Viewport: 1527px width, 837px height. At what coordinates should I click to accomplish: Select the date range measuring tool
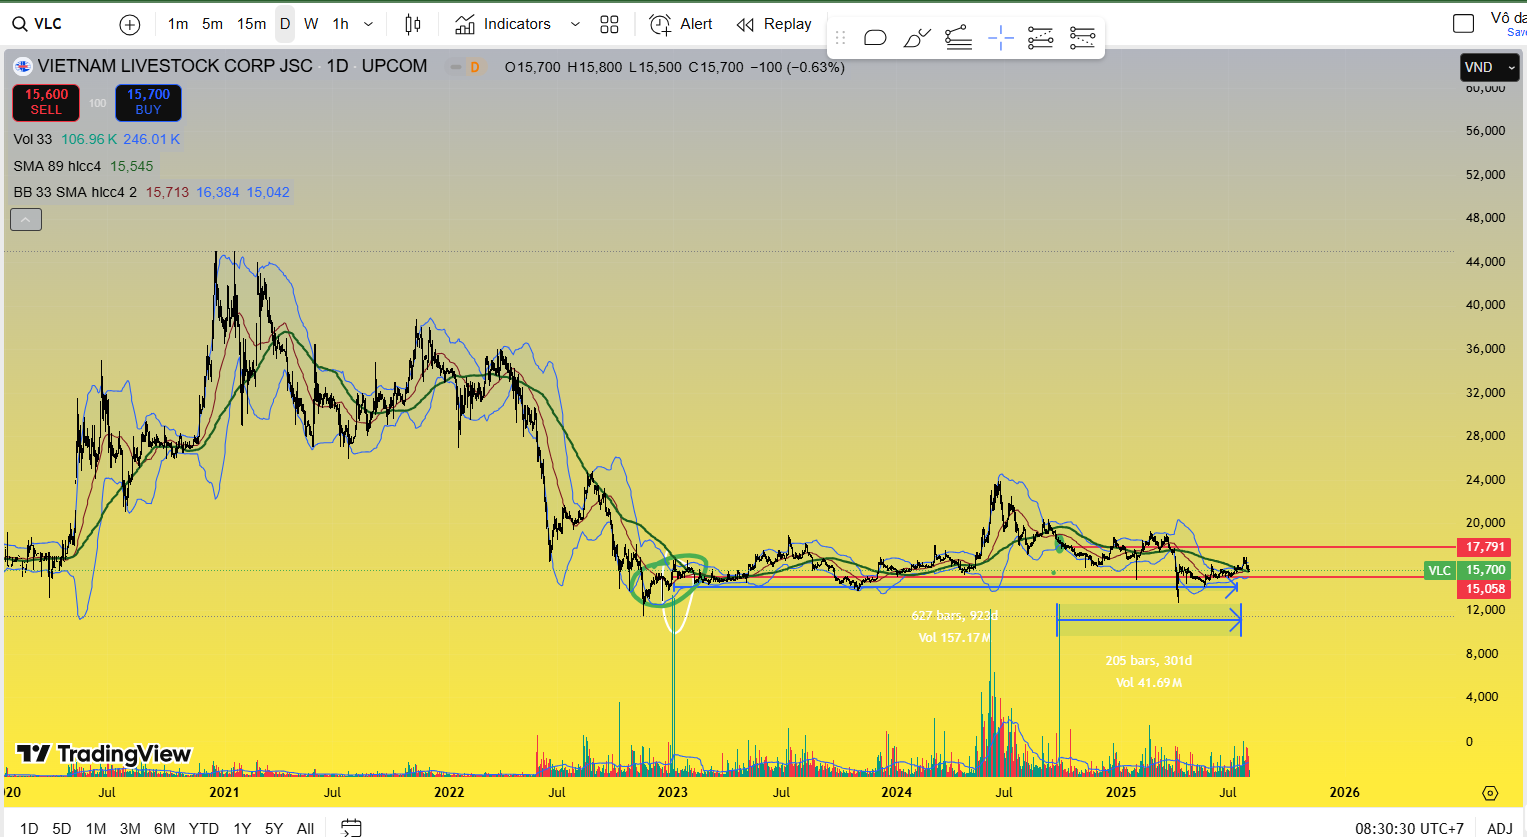1082,38
